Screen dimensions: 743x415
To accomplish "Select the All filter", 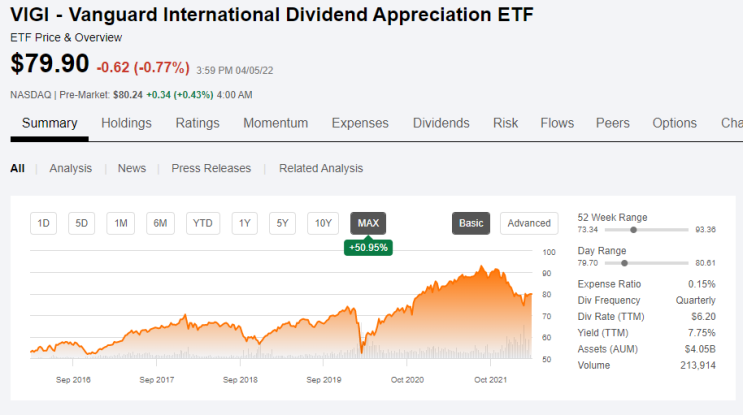I will point(18,168).
